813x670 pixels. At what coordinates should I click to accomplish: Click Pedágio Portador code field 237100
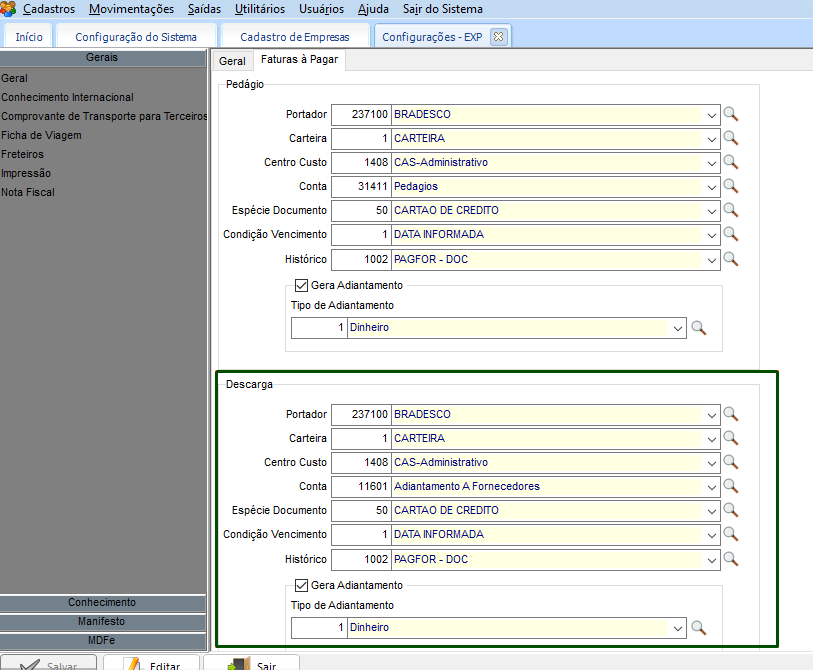point(361,115)
